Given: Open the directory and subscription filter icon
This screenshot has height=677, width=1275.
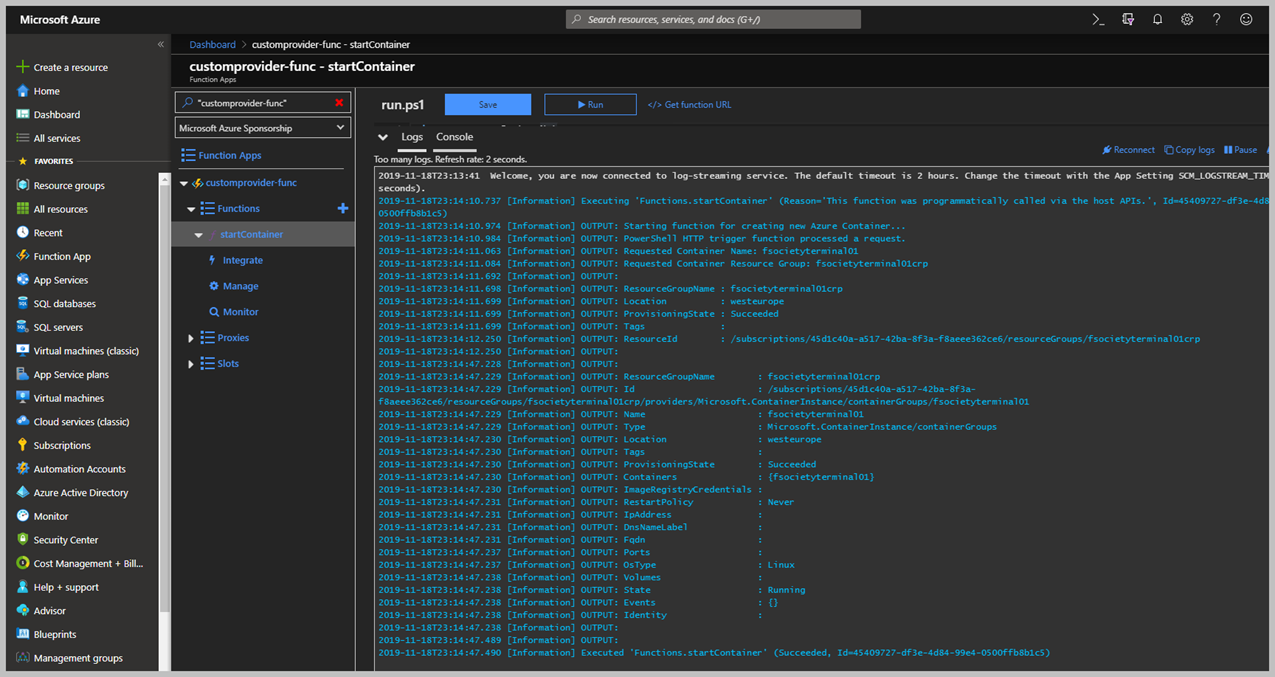Looking at the screenshot, I should click(1128, 19).
